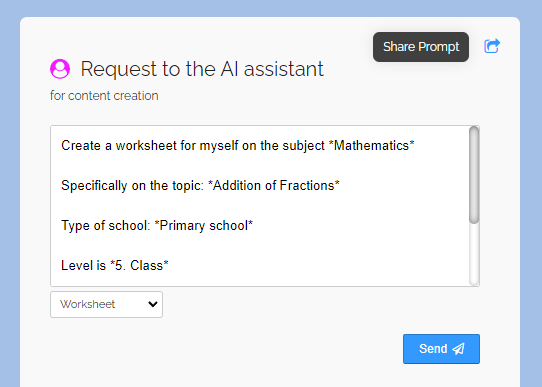Place the cursor on the "Level is *5. Class*" line
The height and width of the screenshot is (387, 542).
[x=115, y=266]
